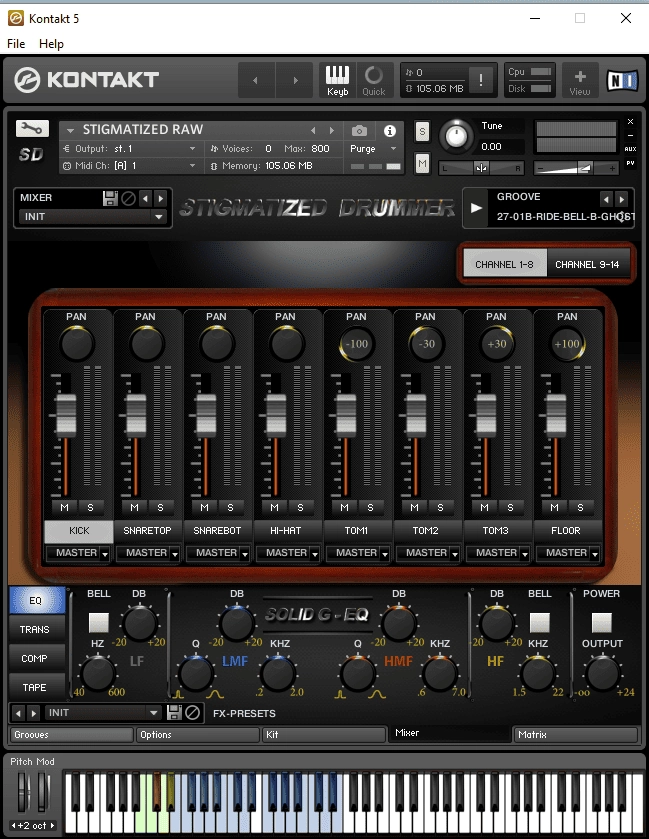649x839 pixels.
Task: Open the View menu plus icon
Action: (x=579, y=80)
